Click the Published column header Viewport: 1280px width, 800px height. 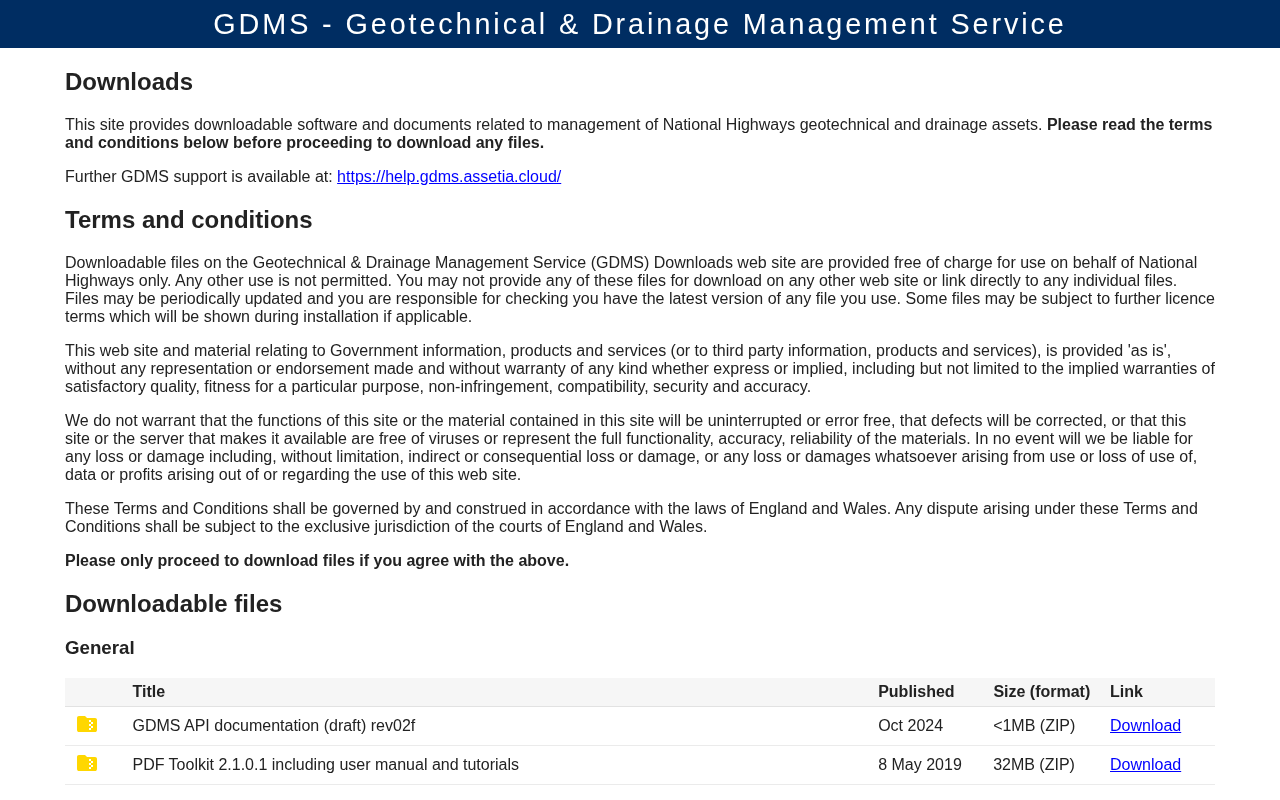point(916,692)
